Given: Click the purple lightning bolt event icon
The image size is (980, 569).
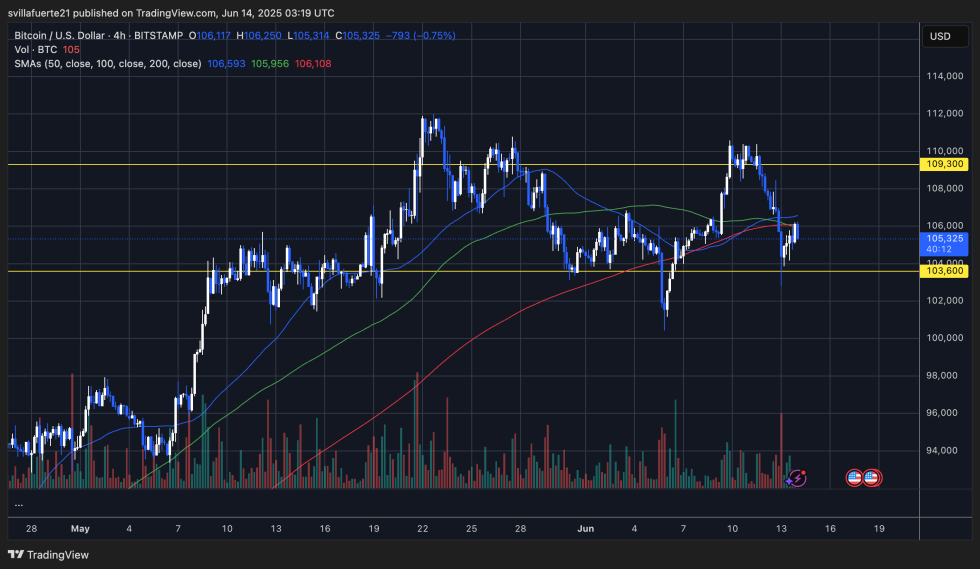Looking at the screenshot, I should (x=797, y=478).
